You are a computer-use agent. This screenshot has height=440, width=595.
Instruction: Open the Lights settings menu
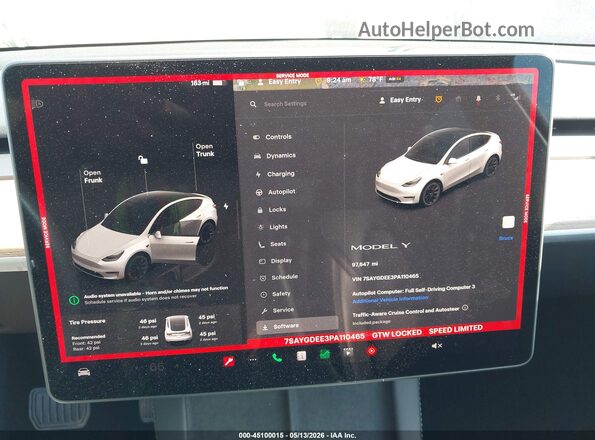[x=273, y=227]
